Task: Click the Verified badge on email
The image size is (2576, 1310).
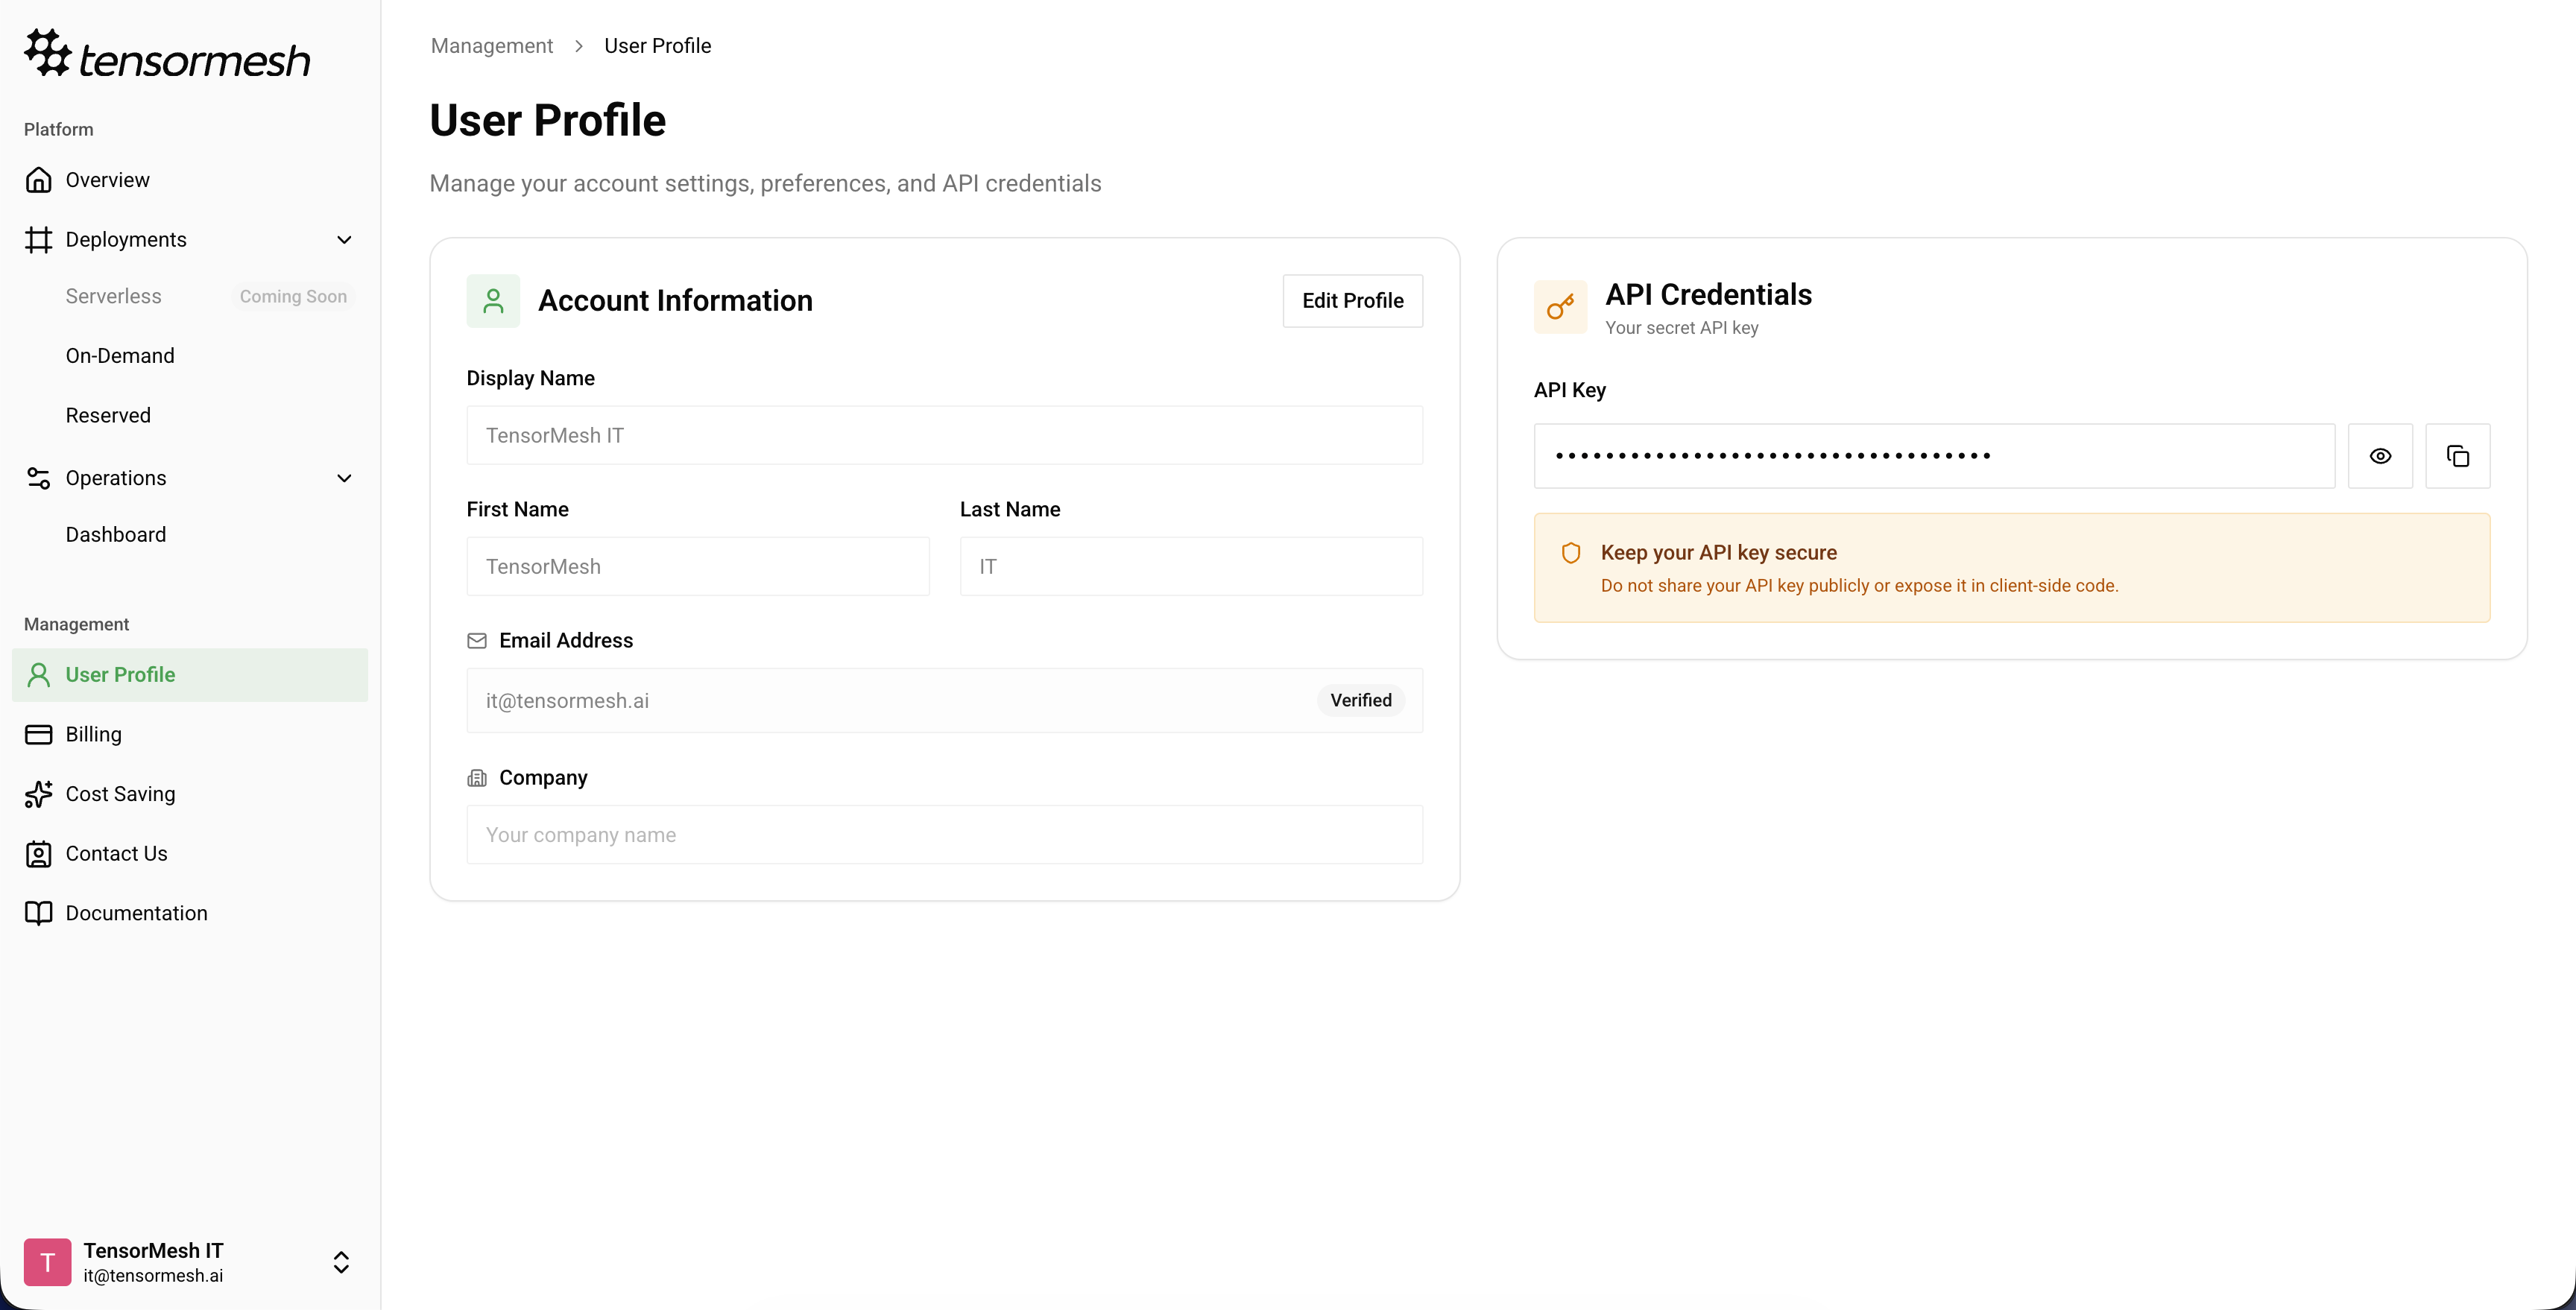Action: 1360,700
